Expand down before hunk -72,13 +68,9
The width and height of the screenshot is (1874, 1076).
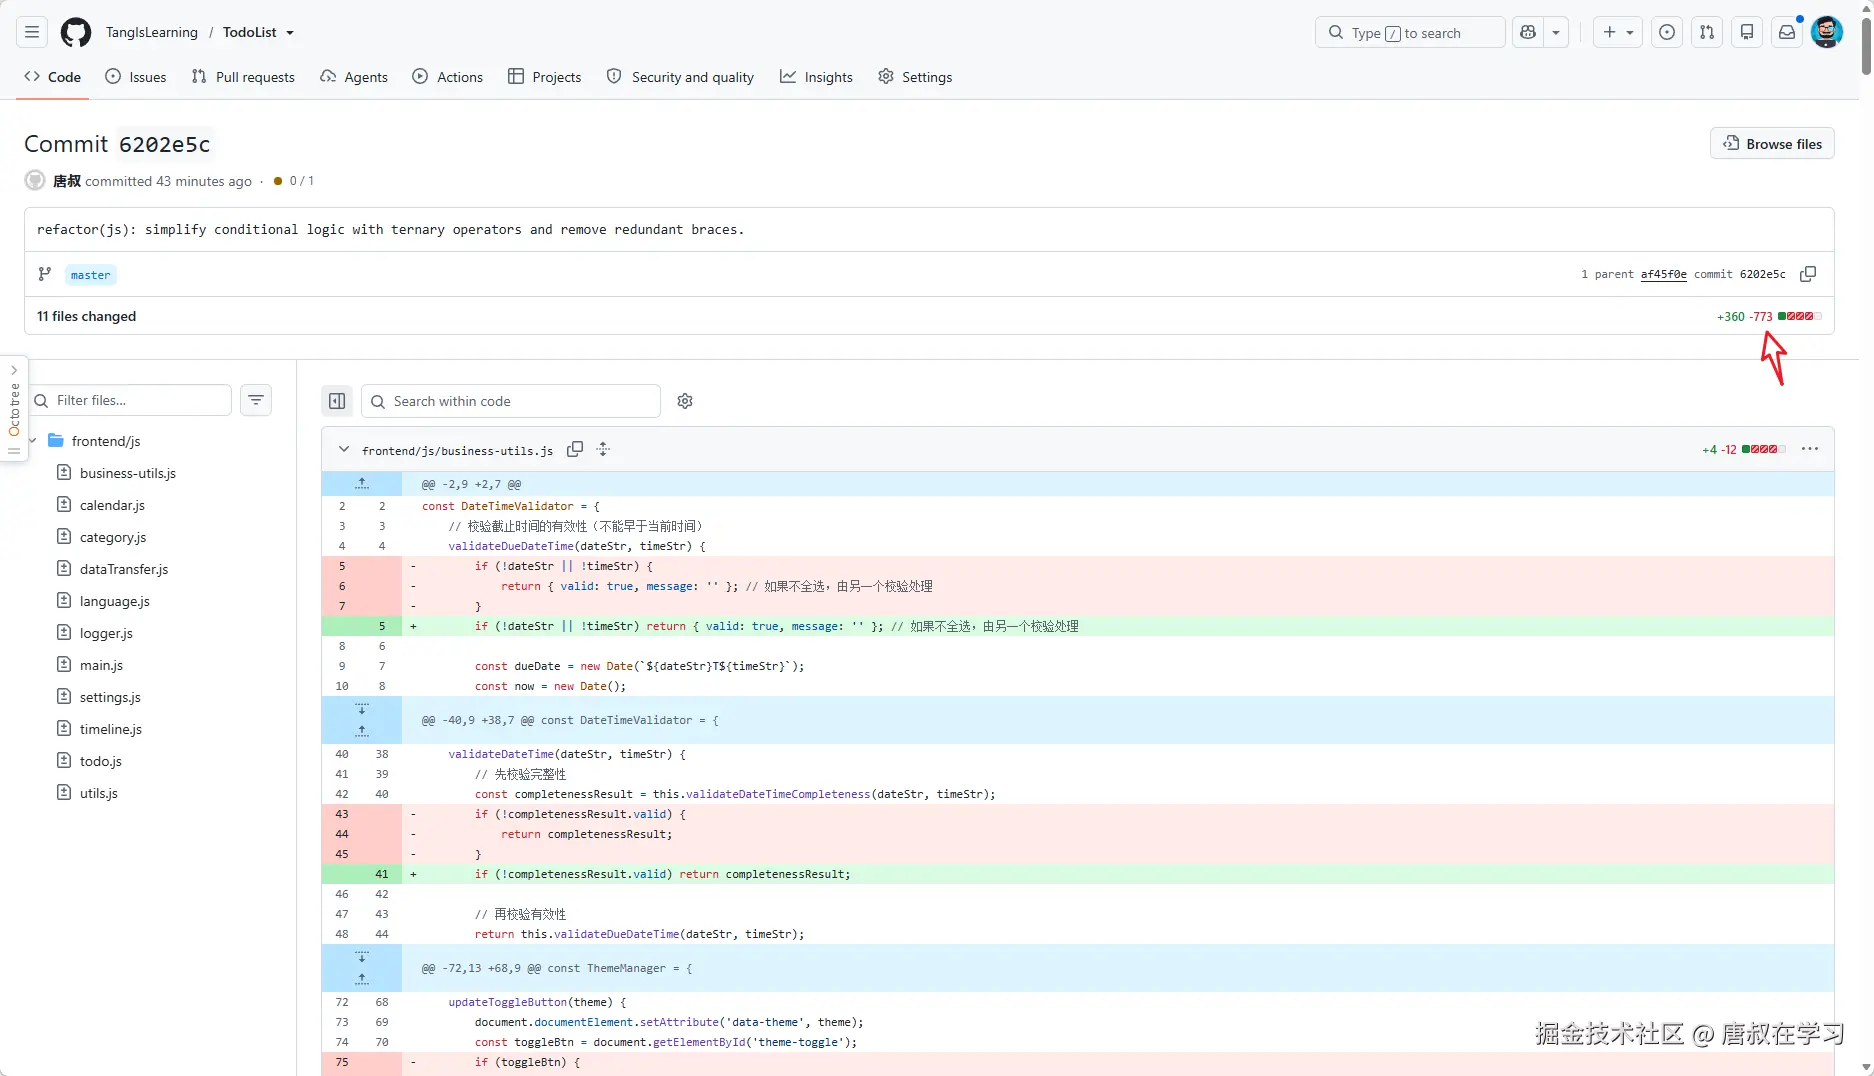[x=362, y=957]
